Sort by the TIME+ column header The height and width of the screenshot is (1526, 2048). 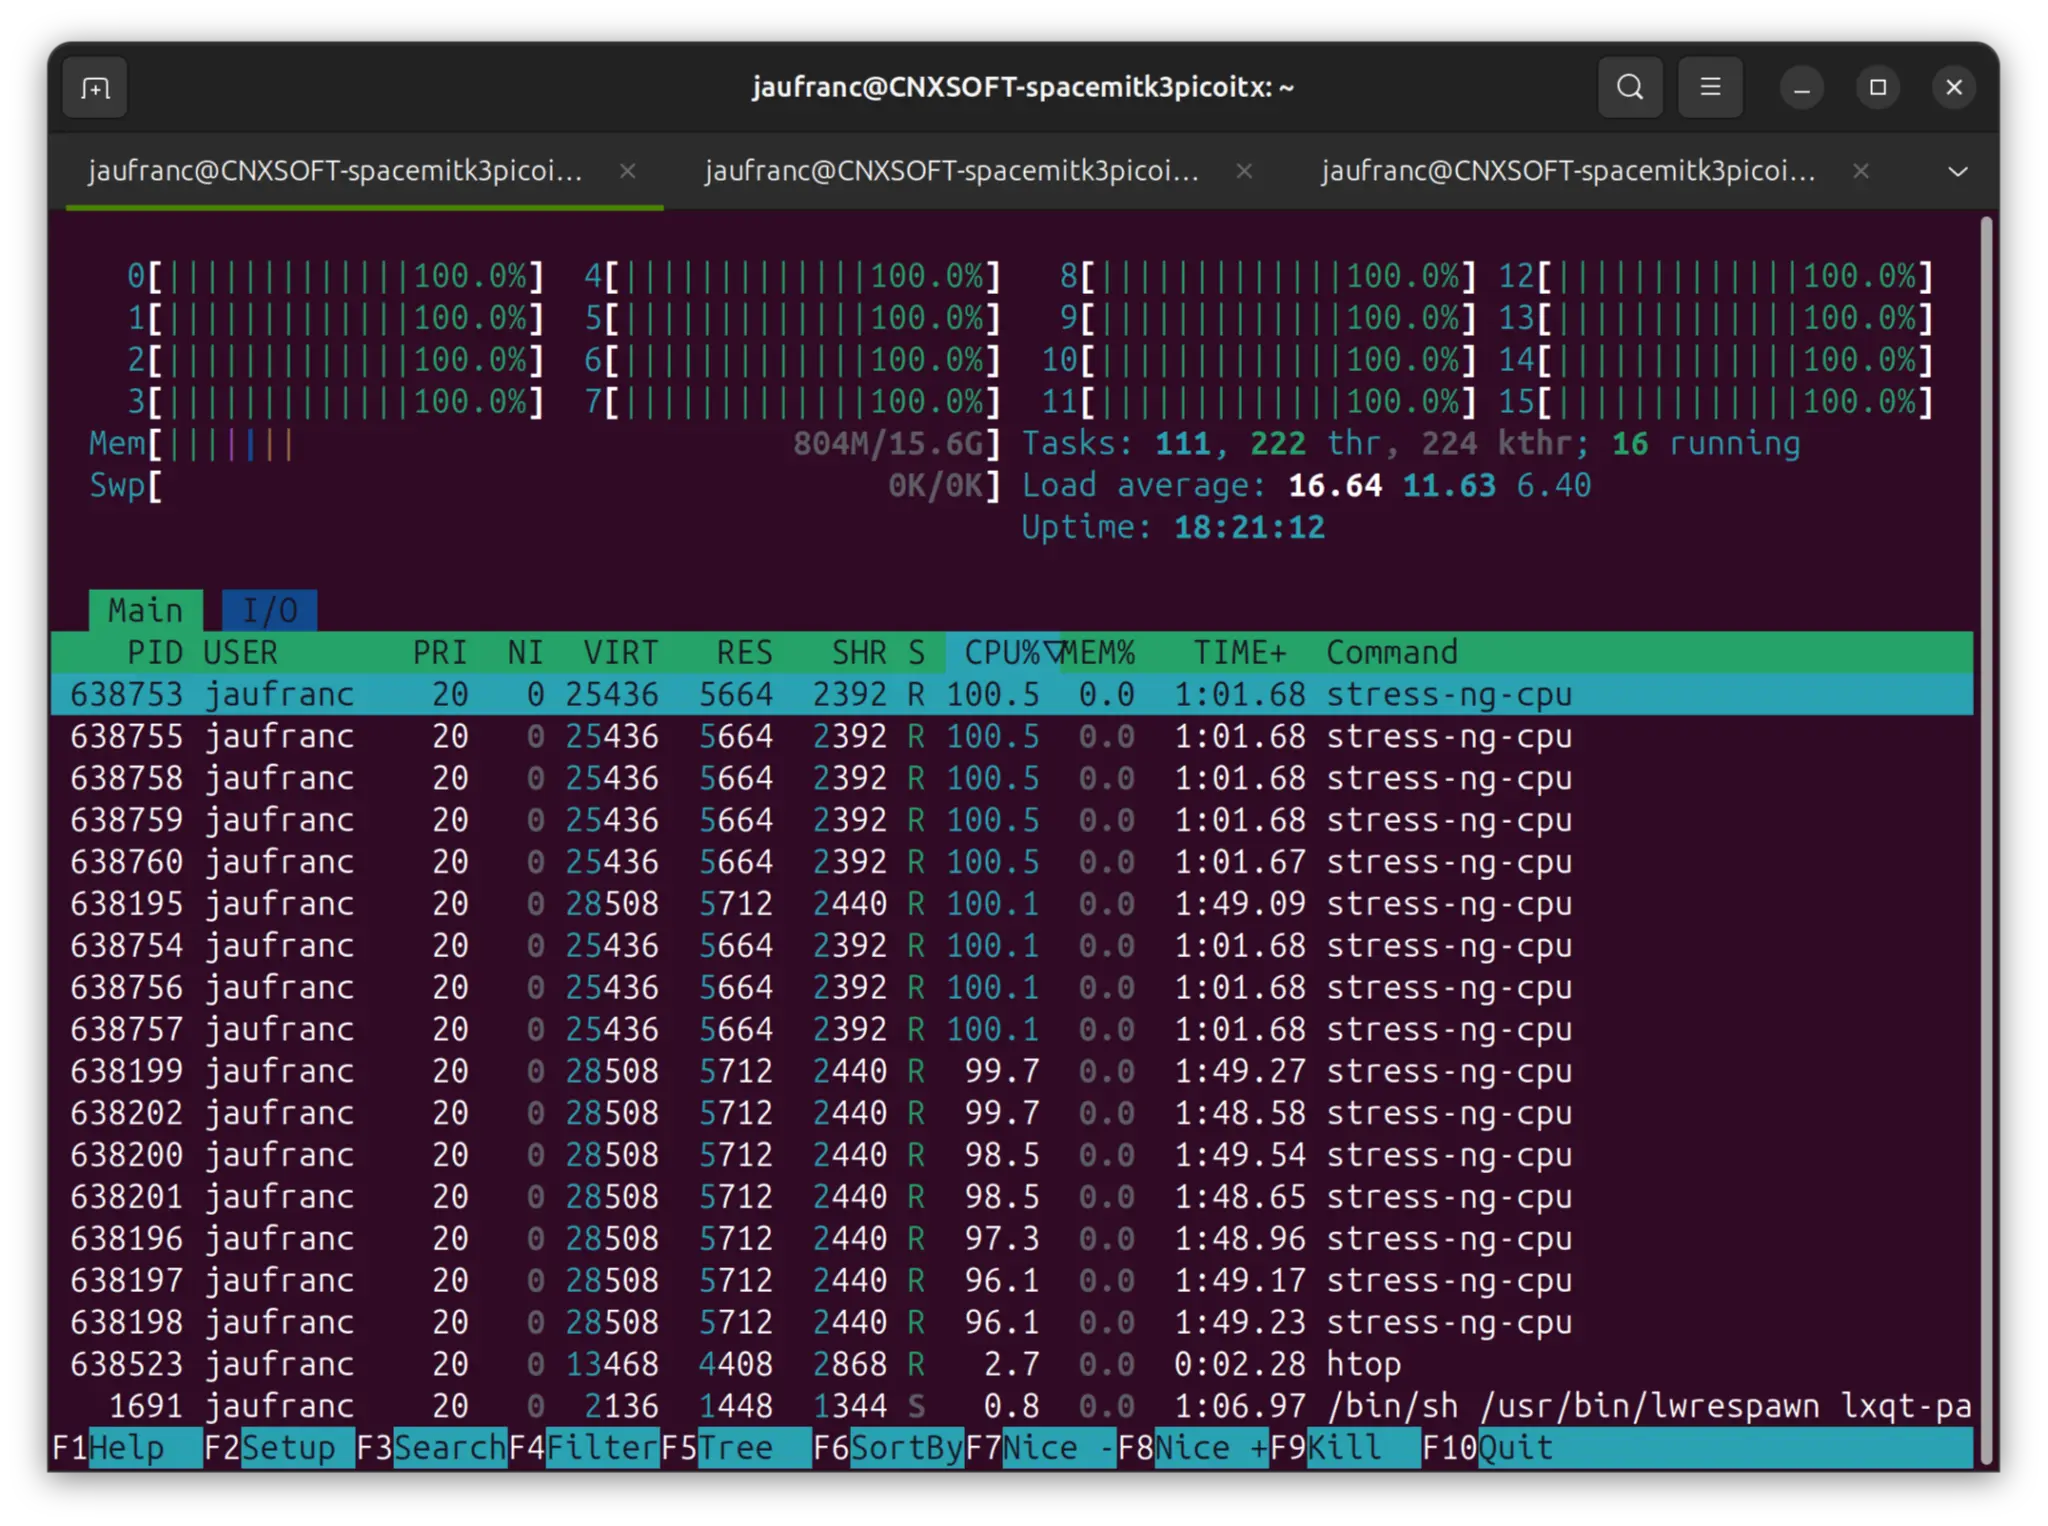(x=1240, y=653)
